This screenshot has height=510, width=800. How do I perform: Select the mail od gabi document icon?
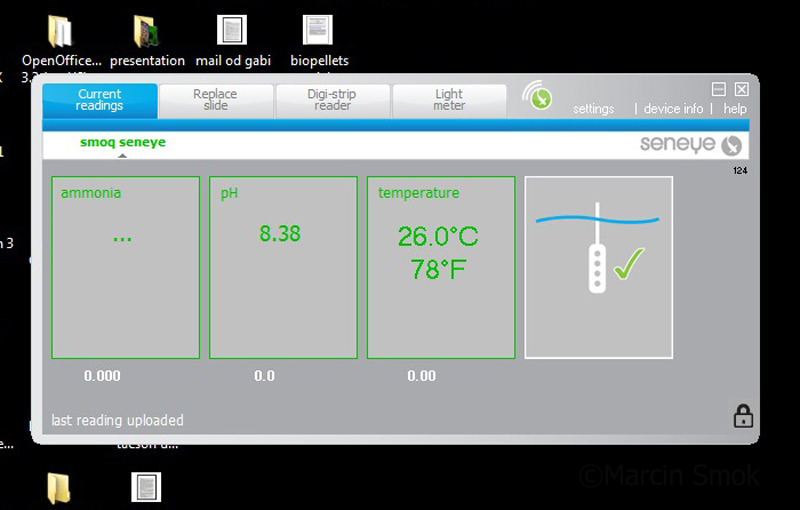232,30
